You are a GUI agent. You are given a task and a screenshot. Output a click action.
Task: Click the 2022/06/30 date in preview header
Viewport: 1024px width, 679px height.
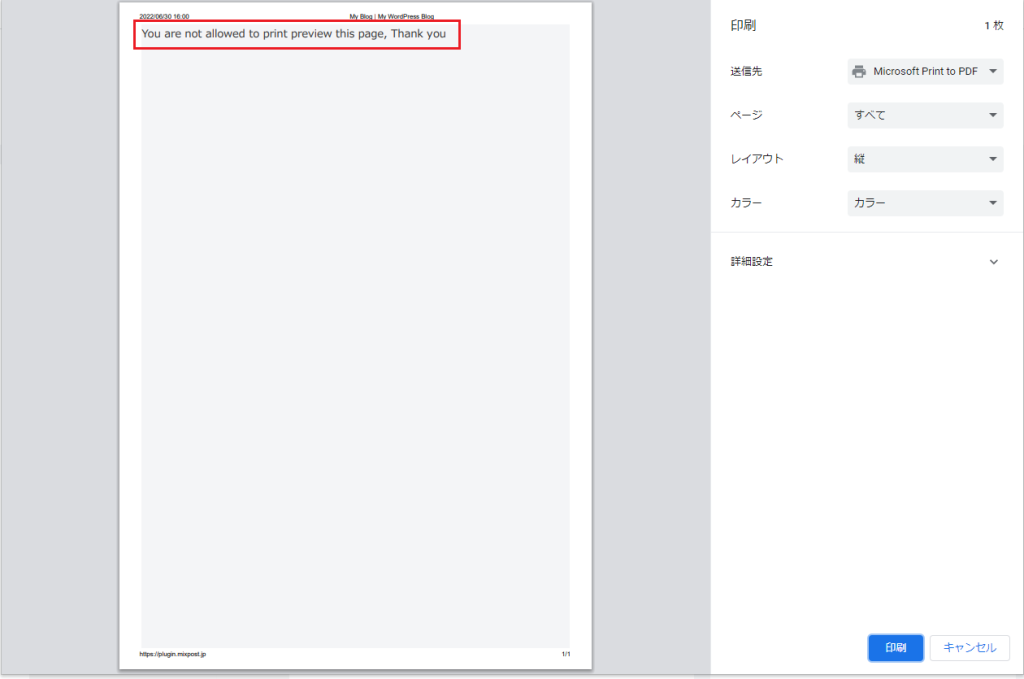click(x=164, y=17)
